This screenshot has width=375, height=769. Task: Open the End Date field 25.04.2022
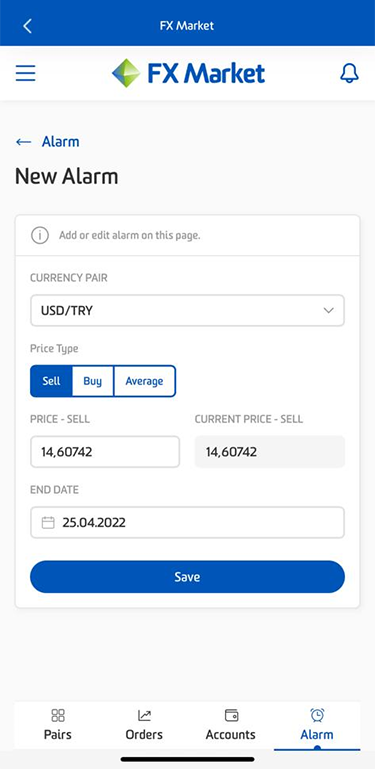pyautogui.click(x=187, y=522)
